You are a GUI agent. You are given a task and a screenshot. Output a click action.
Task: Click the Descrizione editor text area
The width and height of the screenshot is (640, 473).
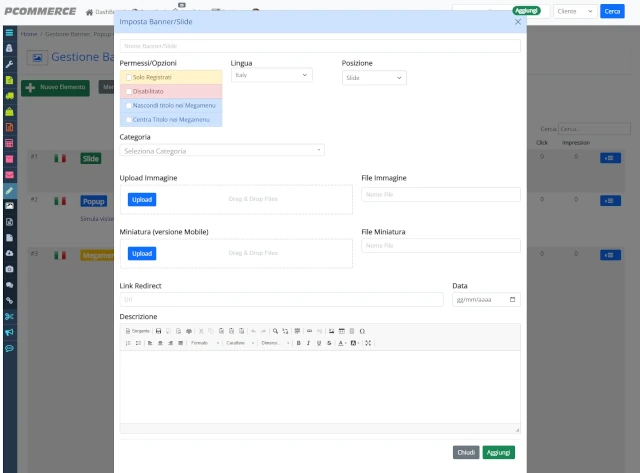pos(320,387)
